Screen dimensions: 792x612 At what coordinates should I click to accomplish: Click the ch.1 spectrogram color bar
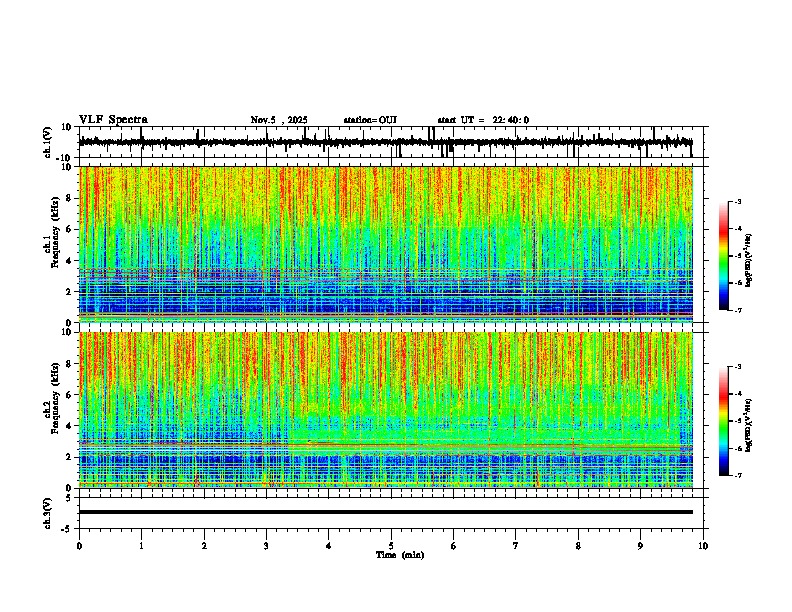(724, 256)
